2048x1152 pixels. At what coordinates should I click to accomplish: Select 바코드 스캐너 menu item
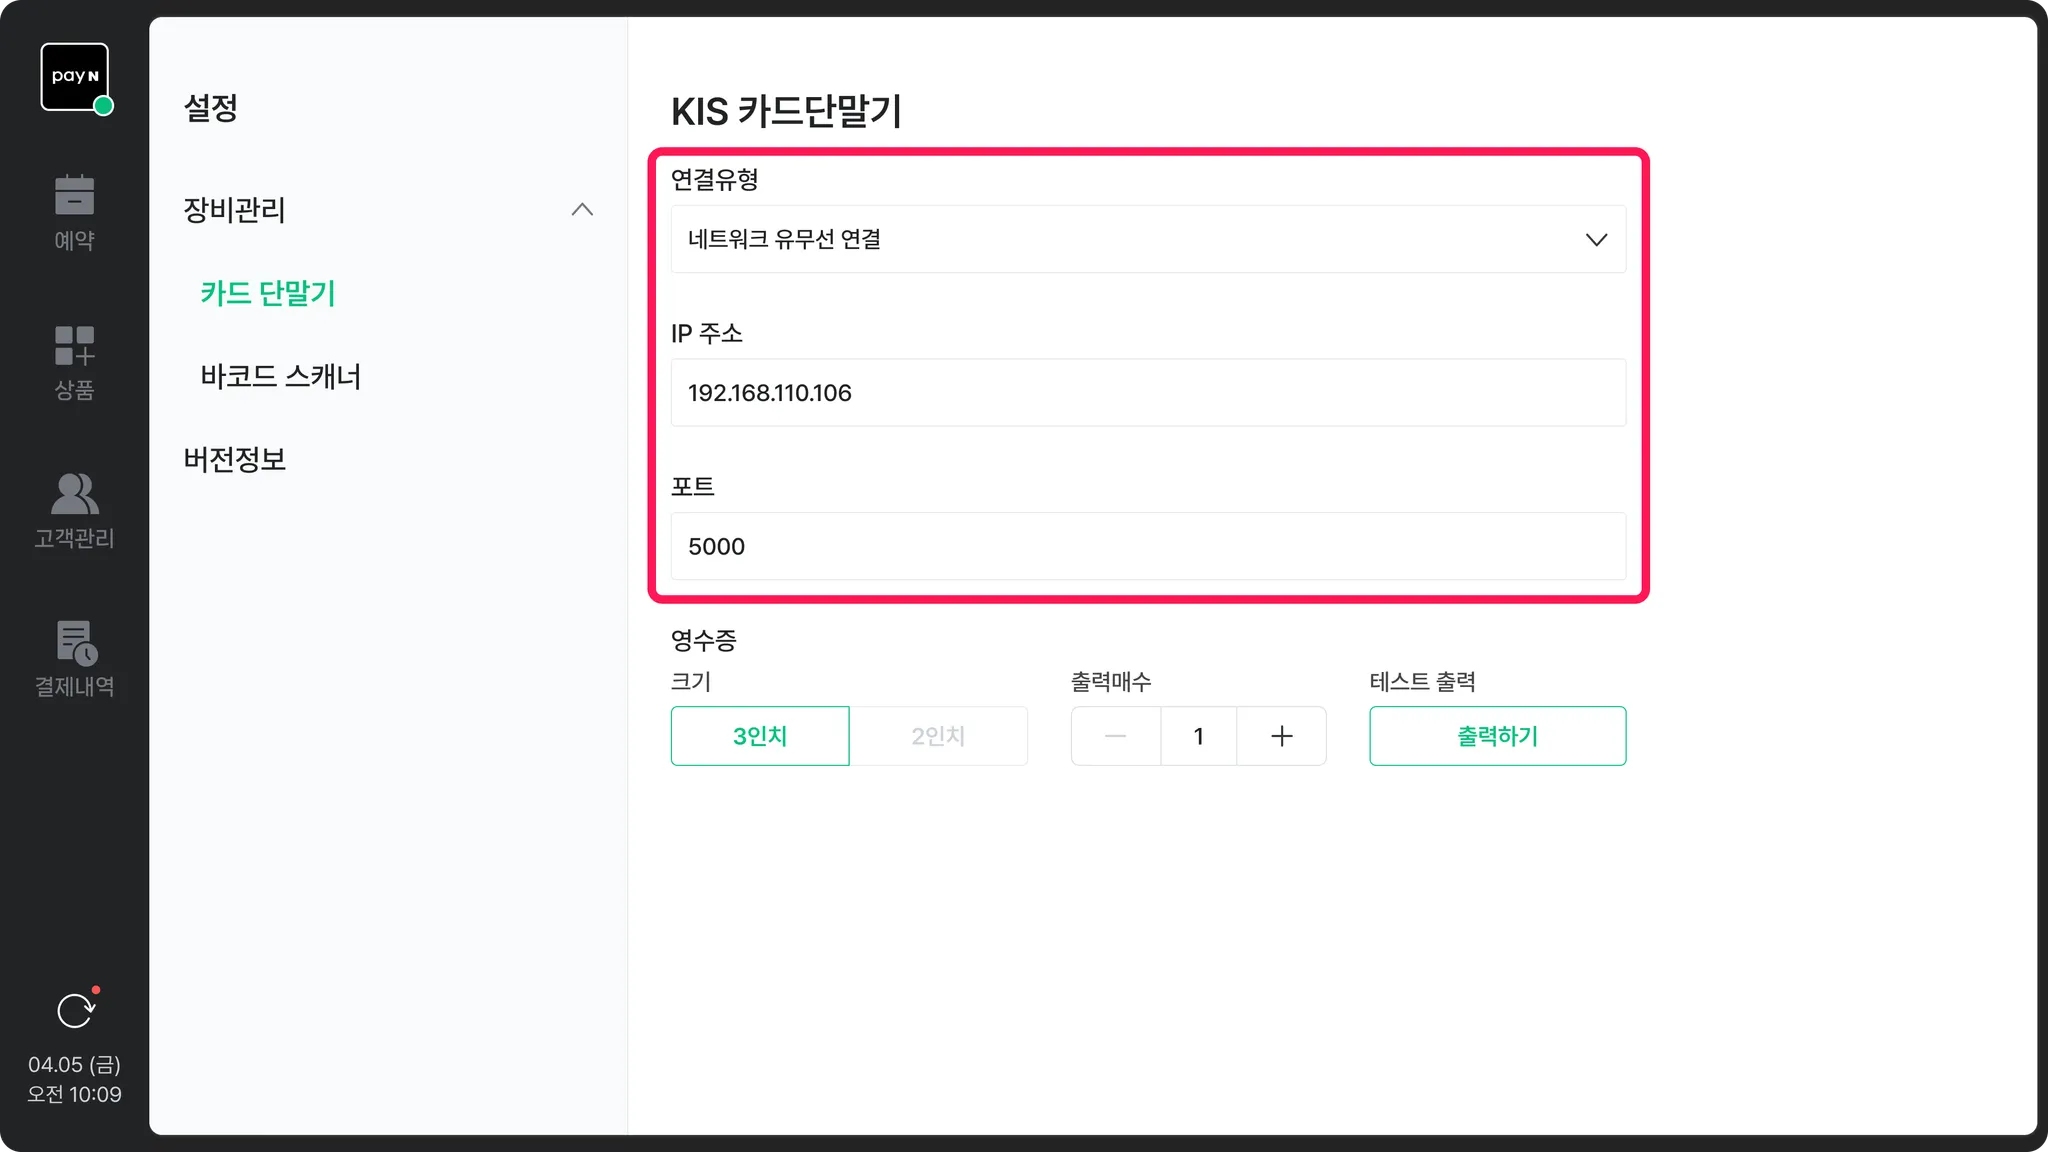[281, 377]
